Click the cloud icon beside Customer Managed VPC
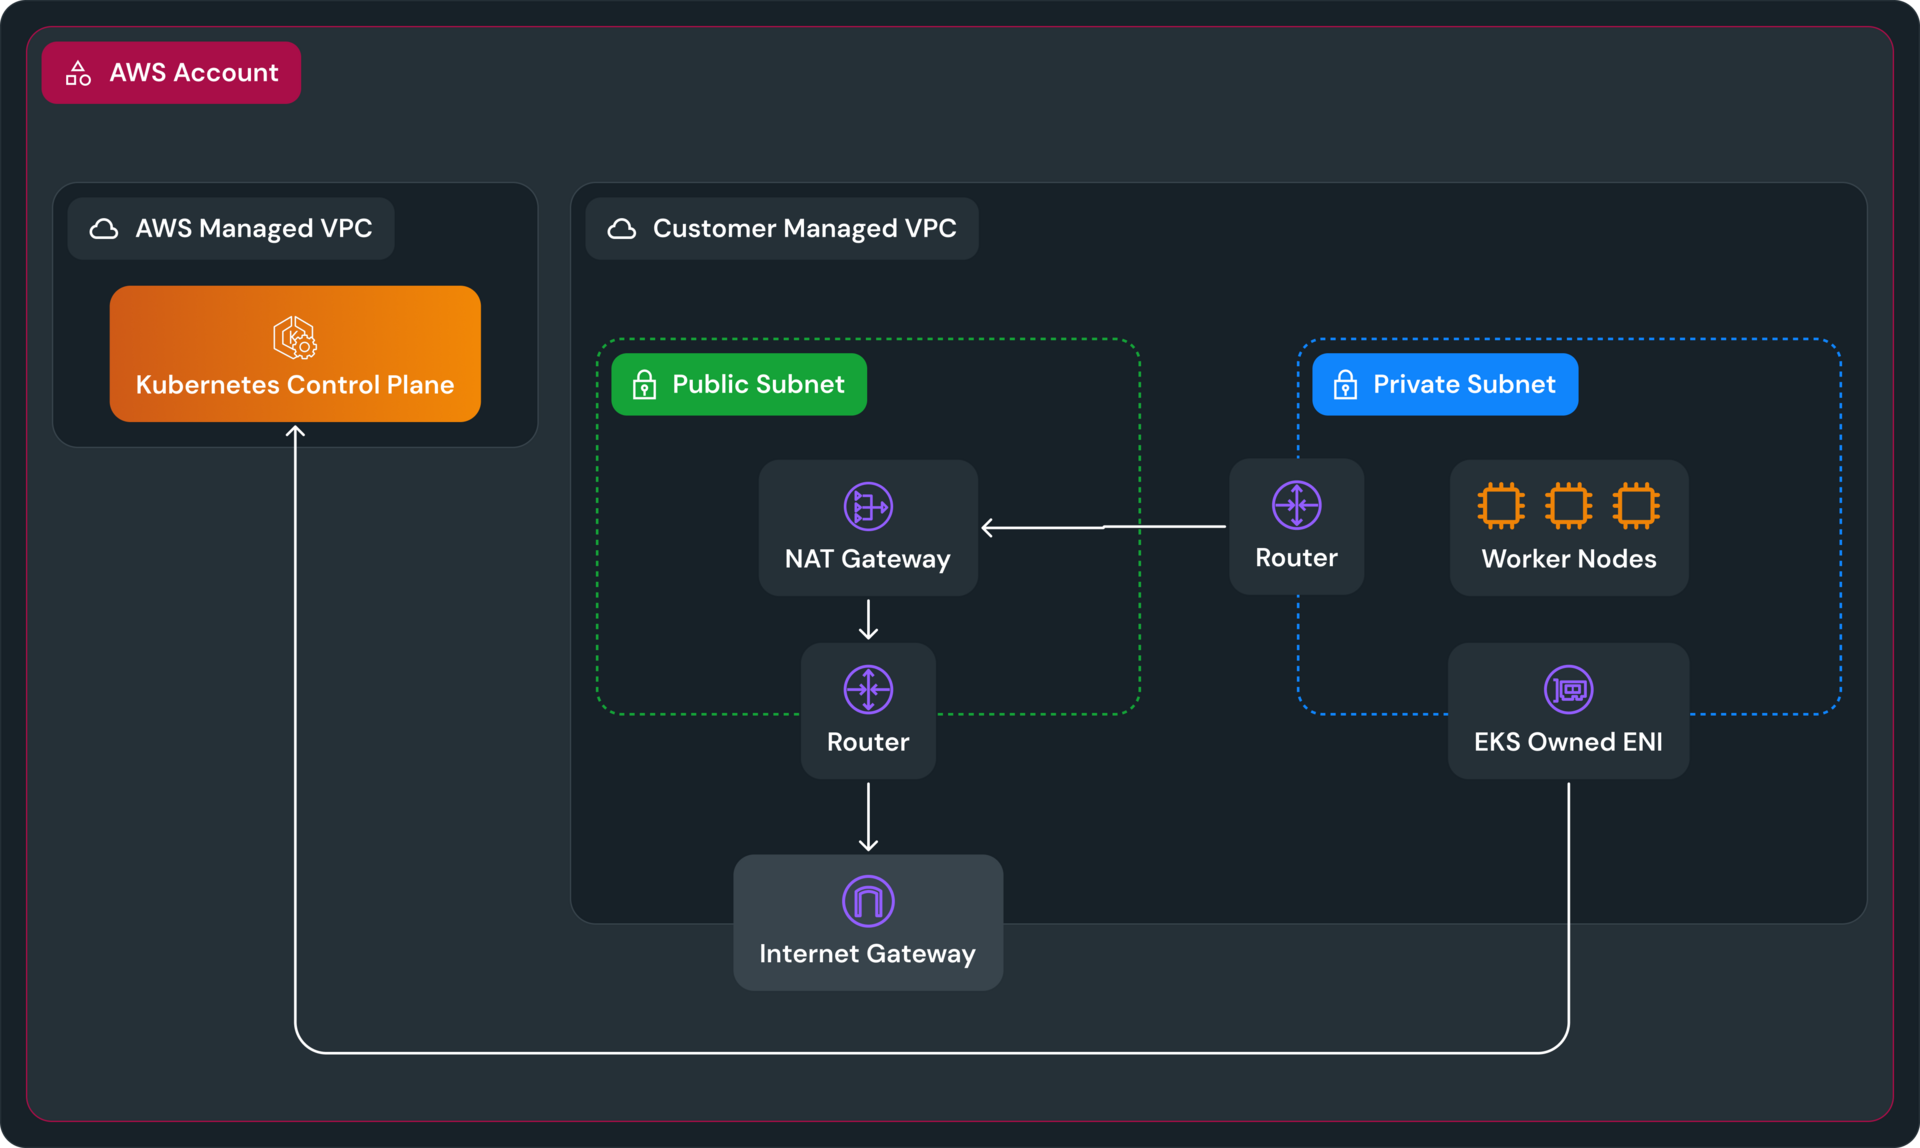1920x1148 pixels. pyautogui.click(x=622, y=229)
